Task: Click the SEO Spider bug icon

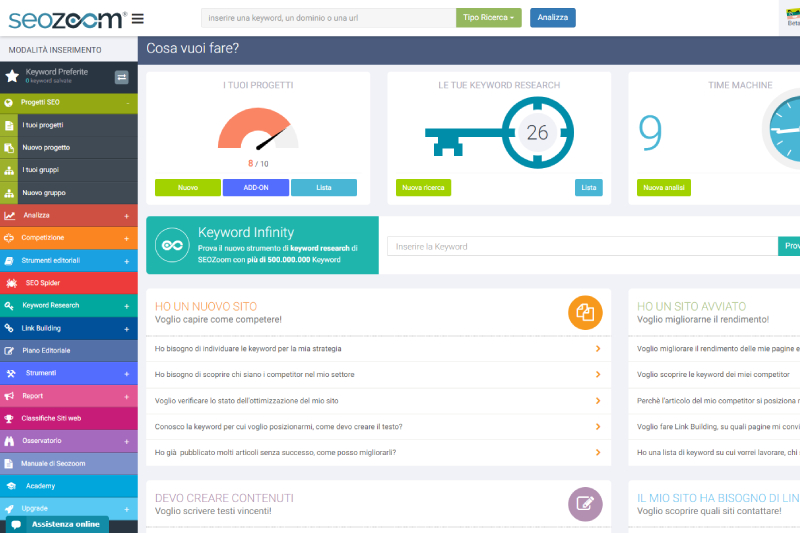Action: [12, 283]
